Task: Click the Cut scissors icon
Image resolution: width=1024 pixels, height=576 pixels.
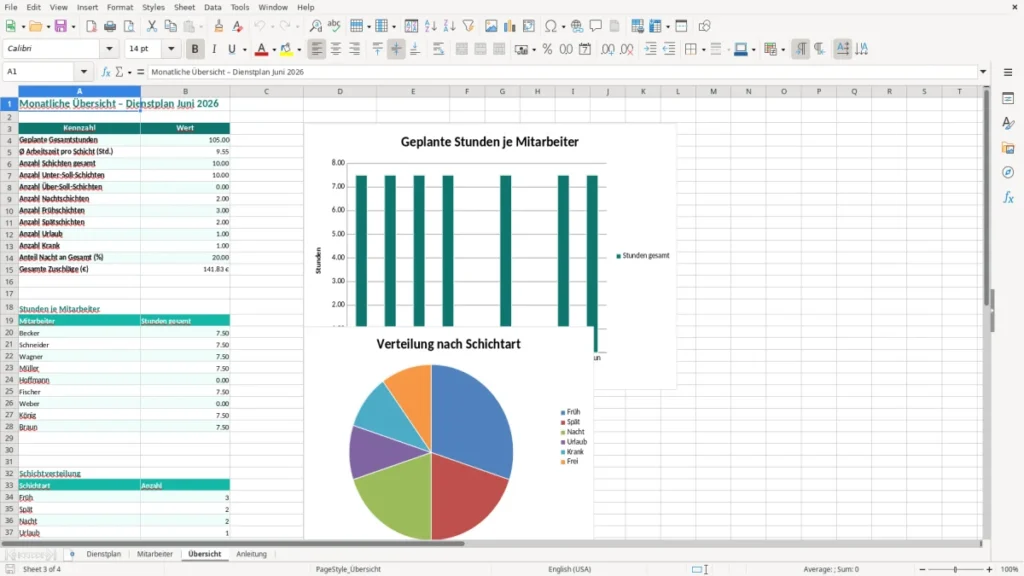Action: tap(152, 26)
